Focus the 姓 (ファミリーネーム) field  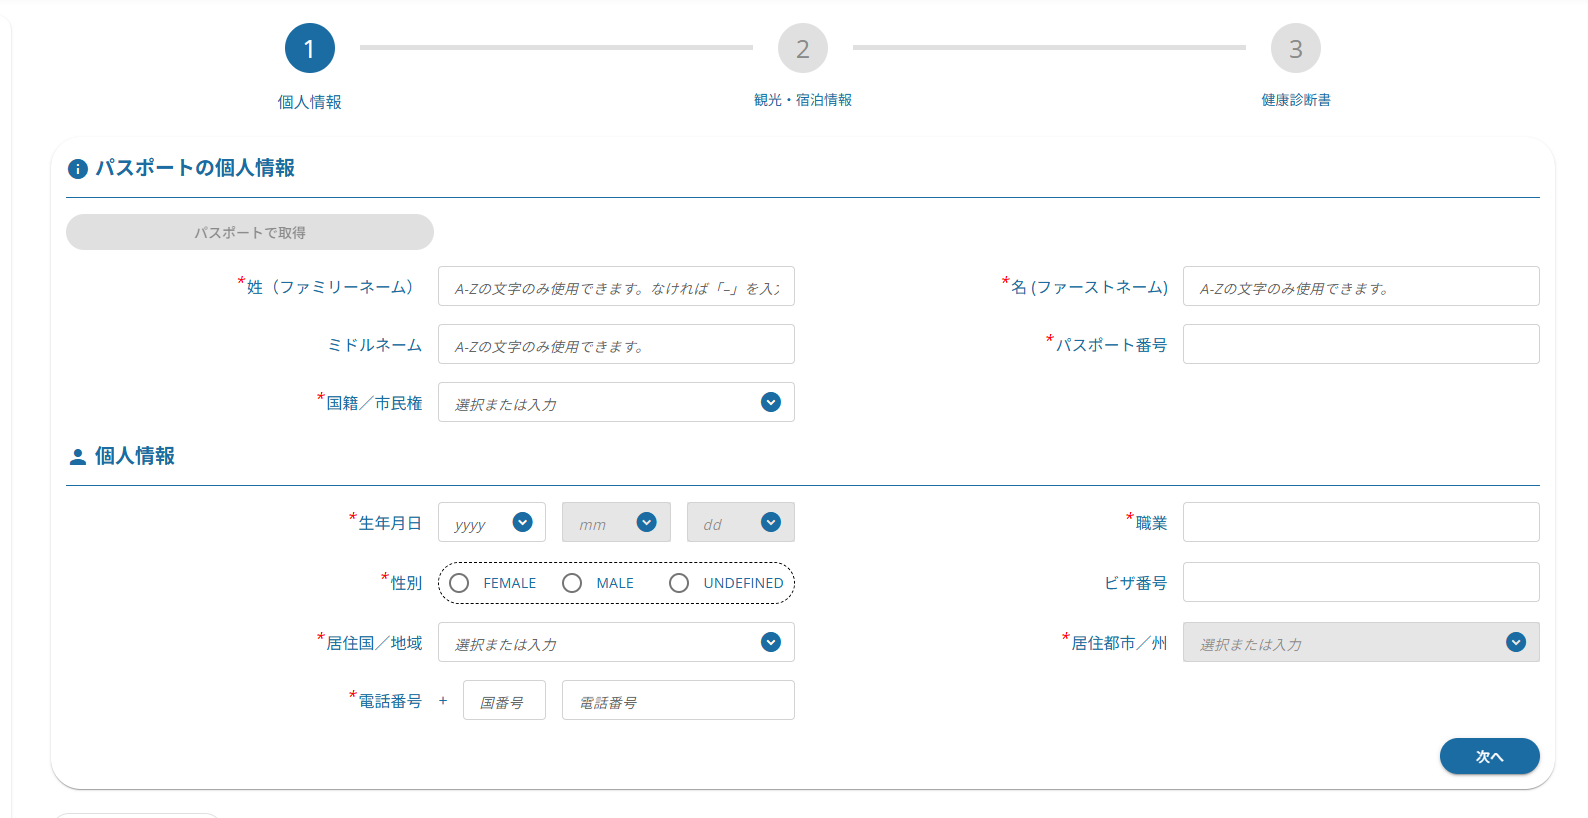pyautogui.click(x=616, y=286)
